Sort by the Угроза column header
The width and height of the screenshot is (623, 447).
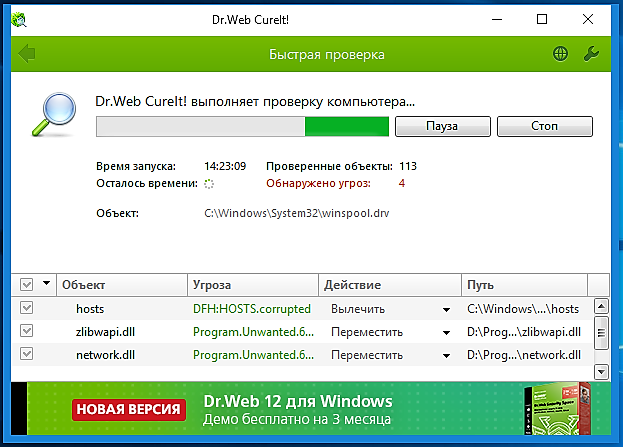point(253,285)
